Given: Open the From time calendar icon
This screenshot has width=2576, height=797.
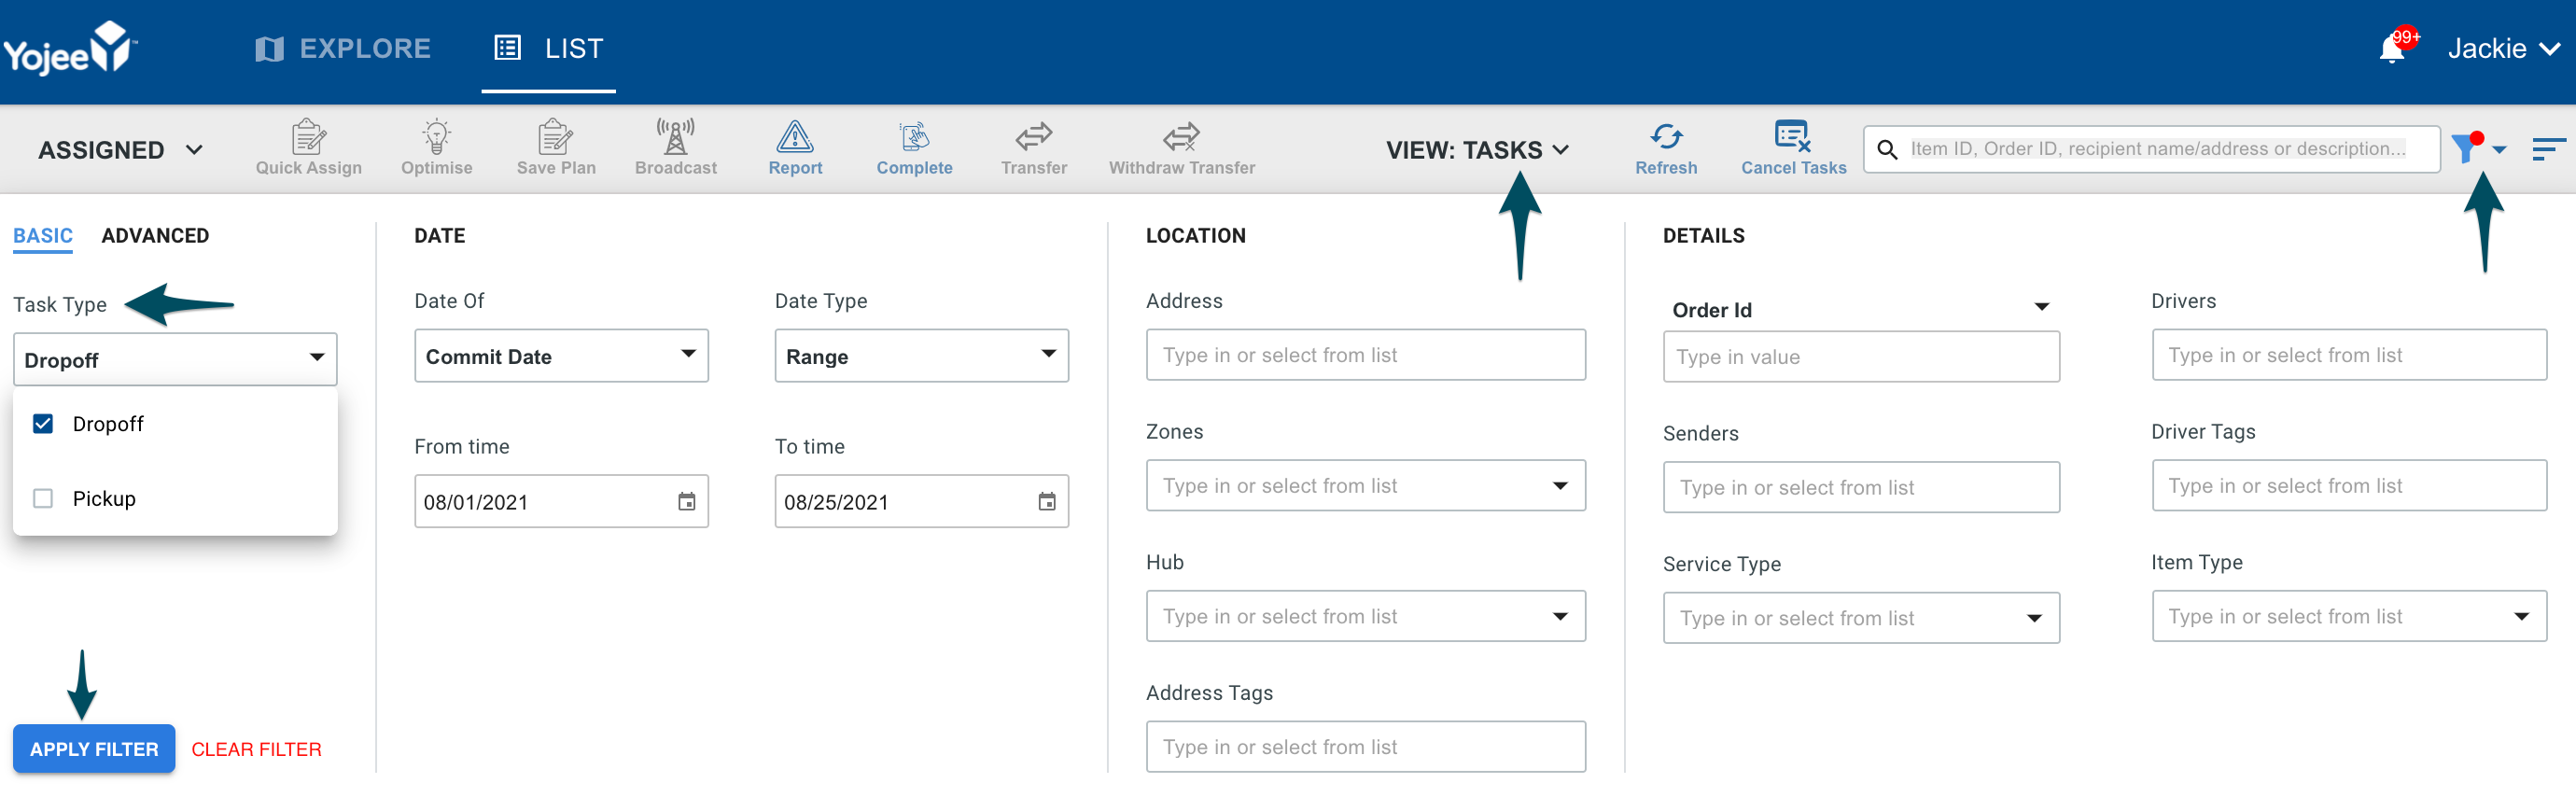Looking at the screenshot, I should click(687, 501).
